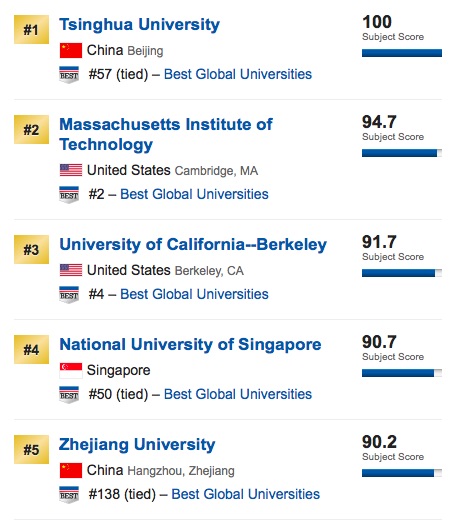Image resolution: width=458 pixels, height=525 pixels.
Task: Click Best Global Universities link under Tsinghua
Action: pos(238,74)
